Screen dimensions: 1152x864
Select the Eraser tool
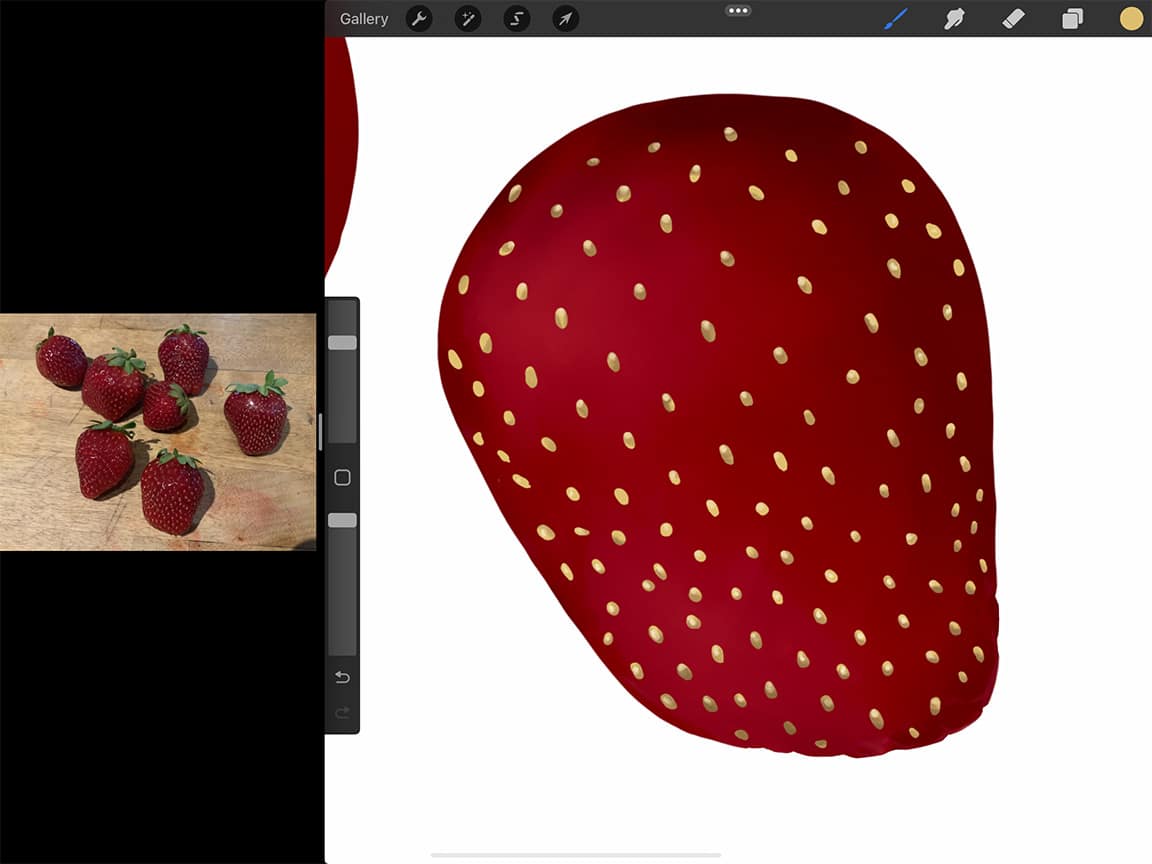pyautogui.click(x=1013, y=18)
